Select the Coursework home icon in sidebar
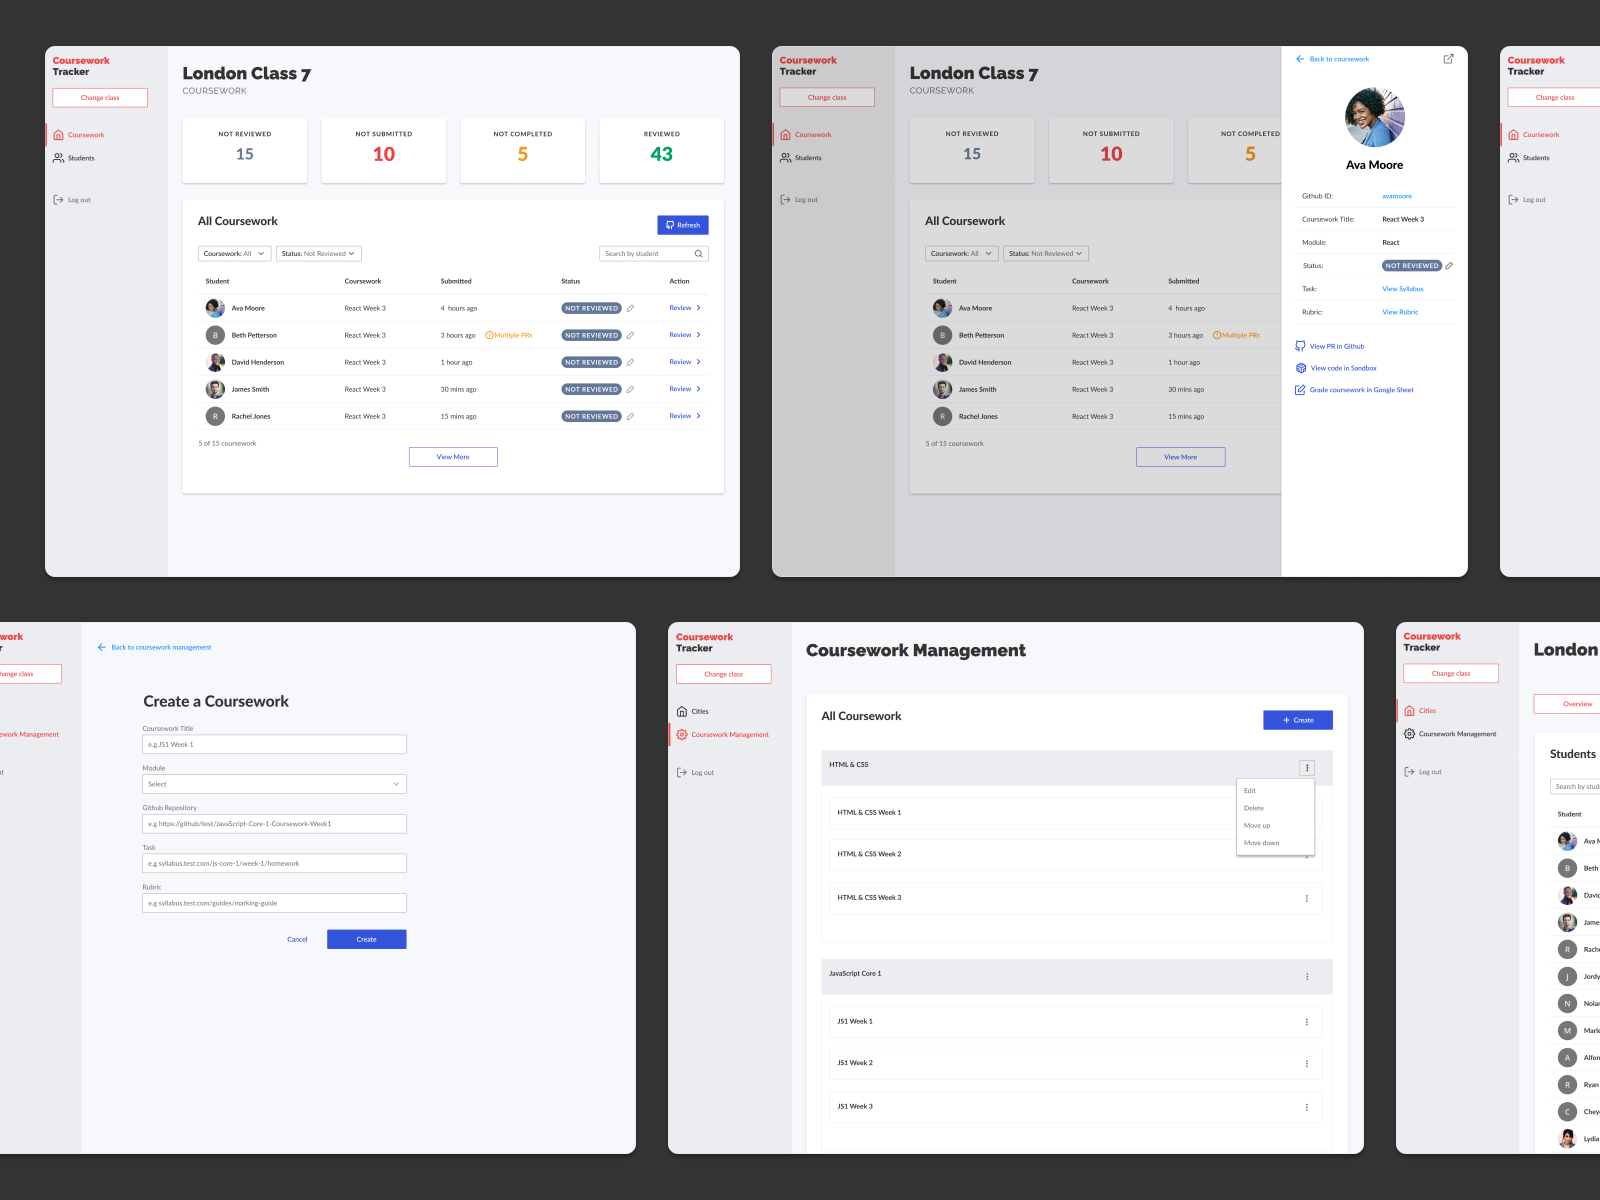The image size is (1600, 1200). click(x=58, y=134)
